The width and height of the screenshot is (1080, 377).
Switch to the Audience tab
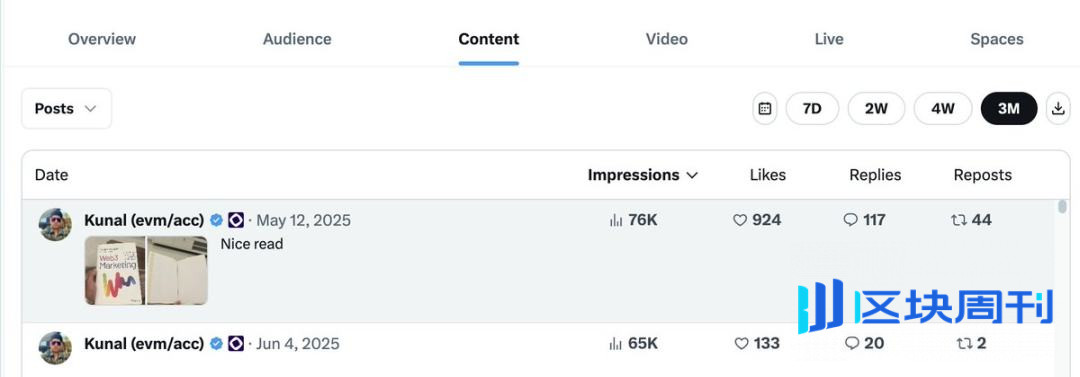click(x=297, y=39)
